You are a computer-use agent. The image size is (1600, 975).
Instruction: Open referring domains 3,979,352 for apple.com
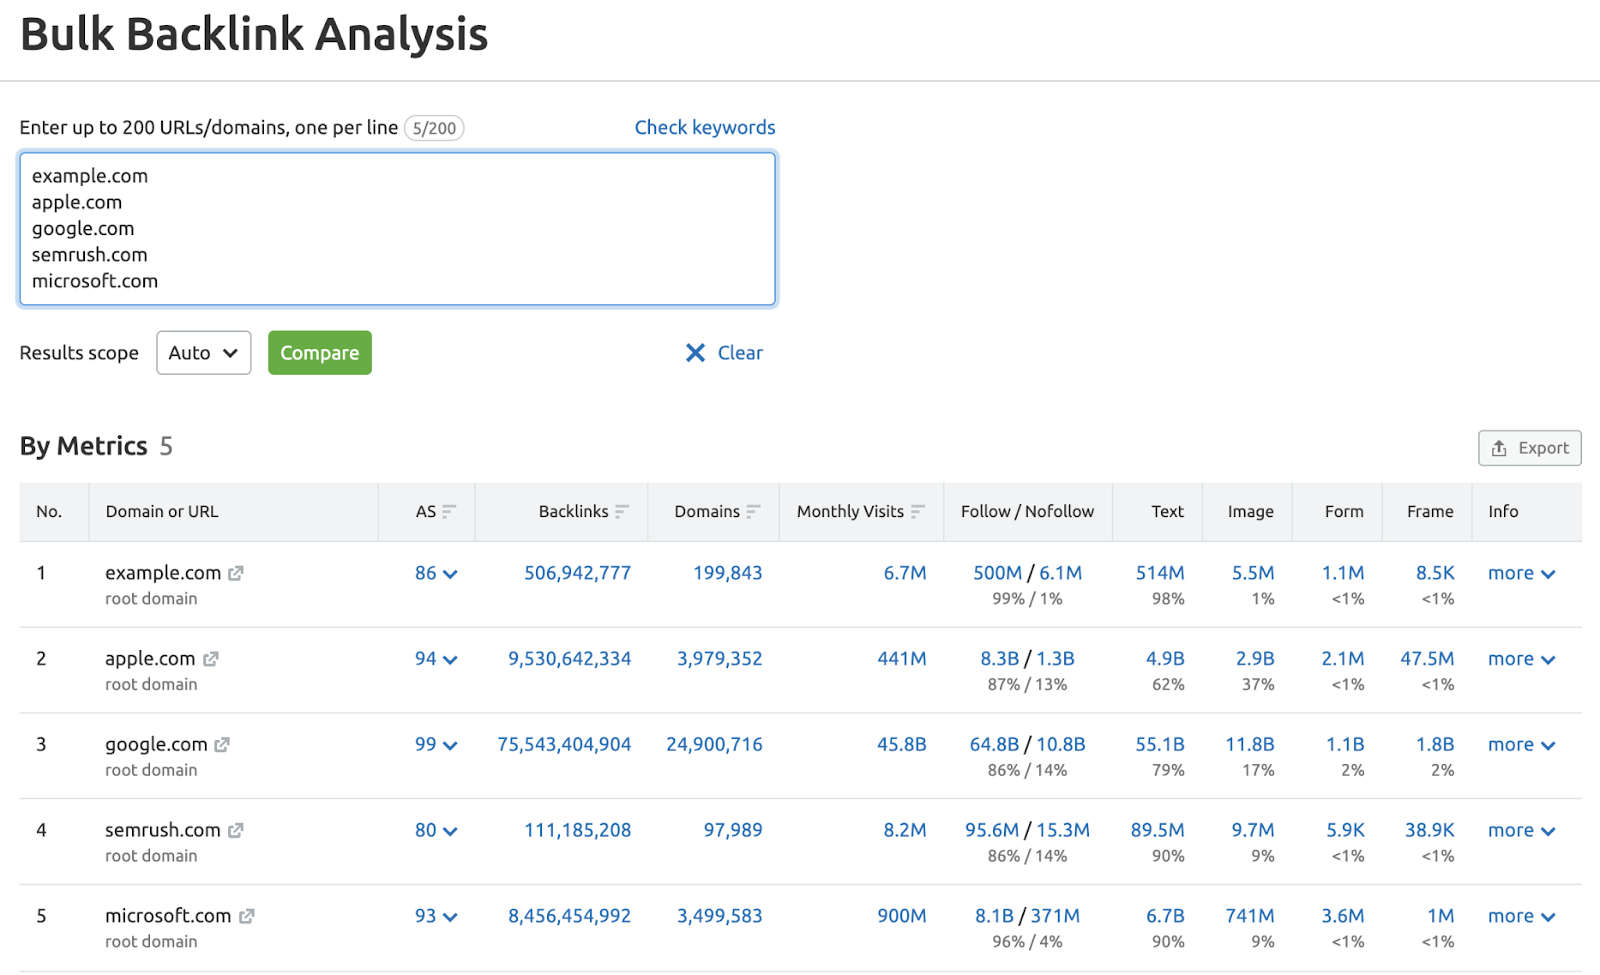(720, 659)
